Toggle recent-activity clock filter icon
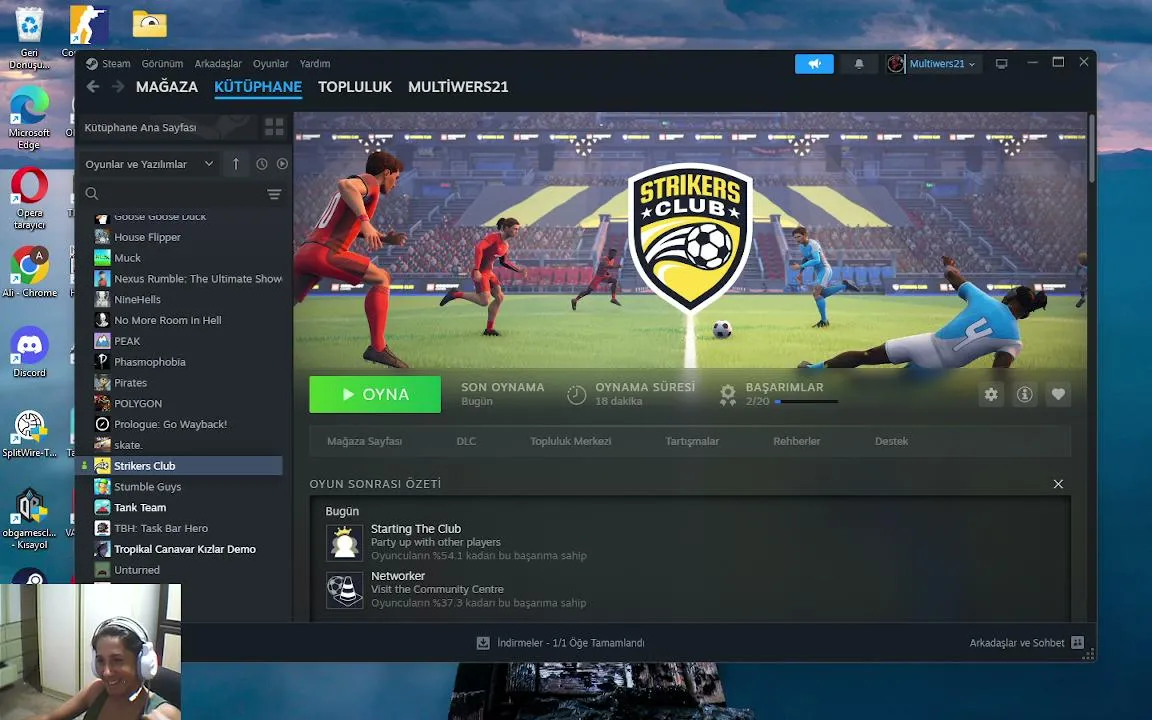Image resolution: width=1152 pixels, height=720 pixels. pyautogui.click(x=262, y=164)
